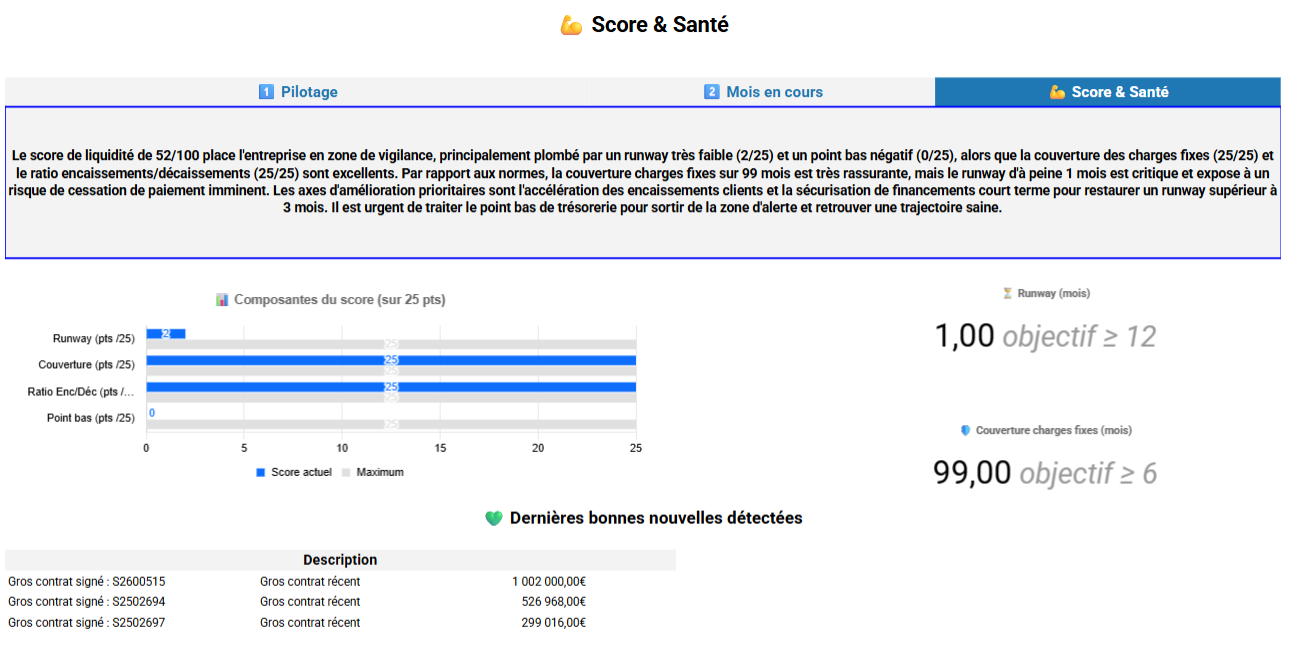
Task: Open the Mois en cours tab
Action: coord(763,92)
